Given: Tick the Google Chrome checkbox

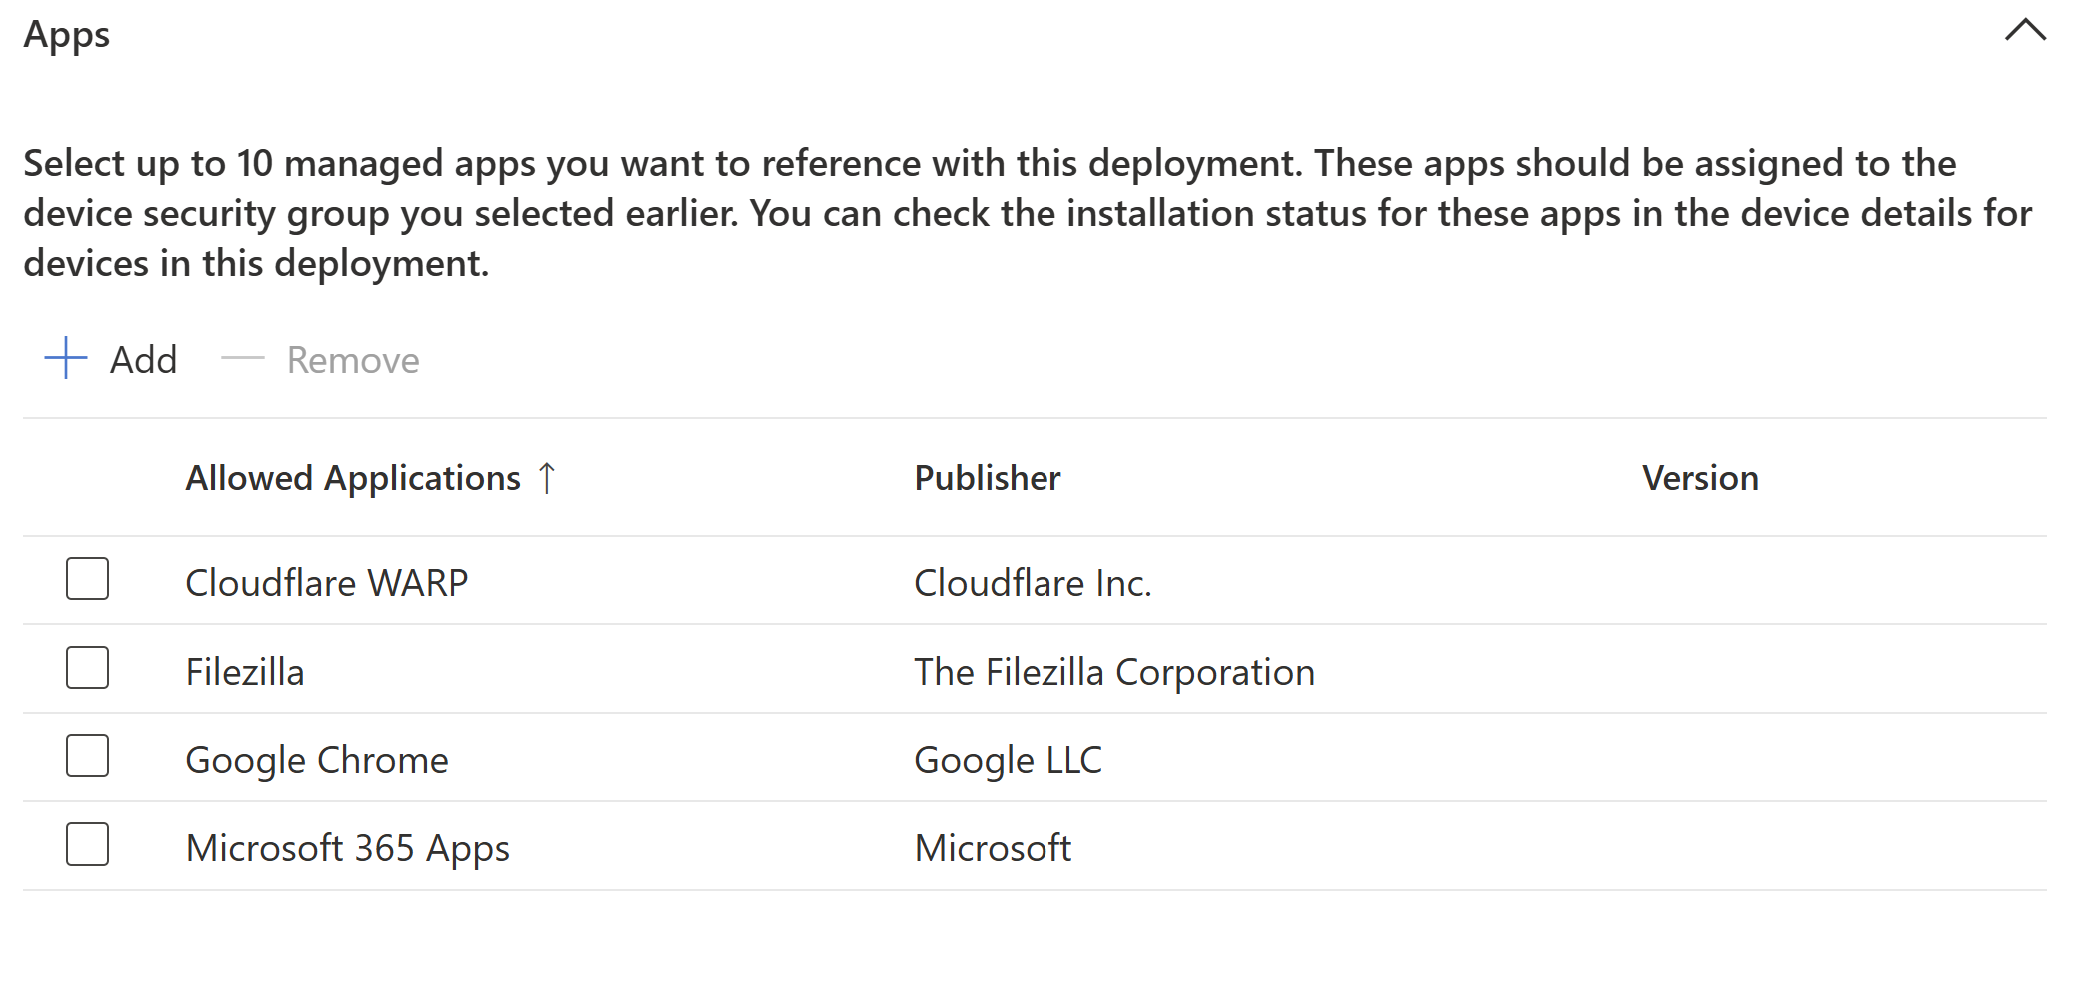Looking at the screenshot, I should (x=88, y=756).
